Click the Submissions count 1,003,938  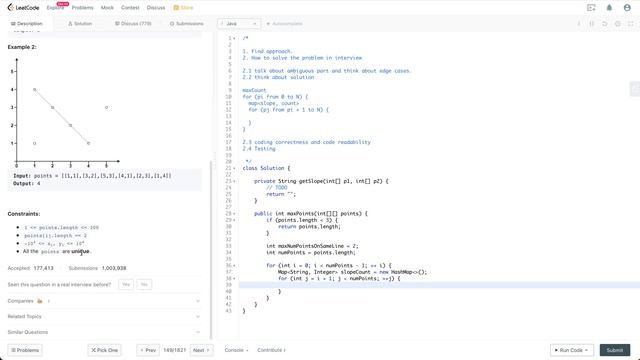(114, 268)
